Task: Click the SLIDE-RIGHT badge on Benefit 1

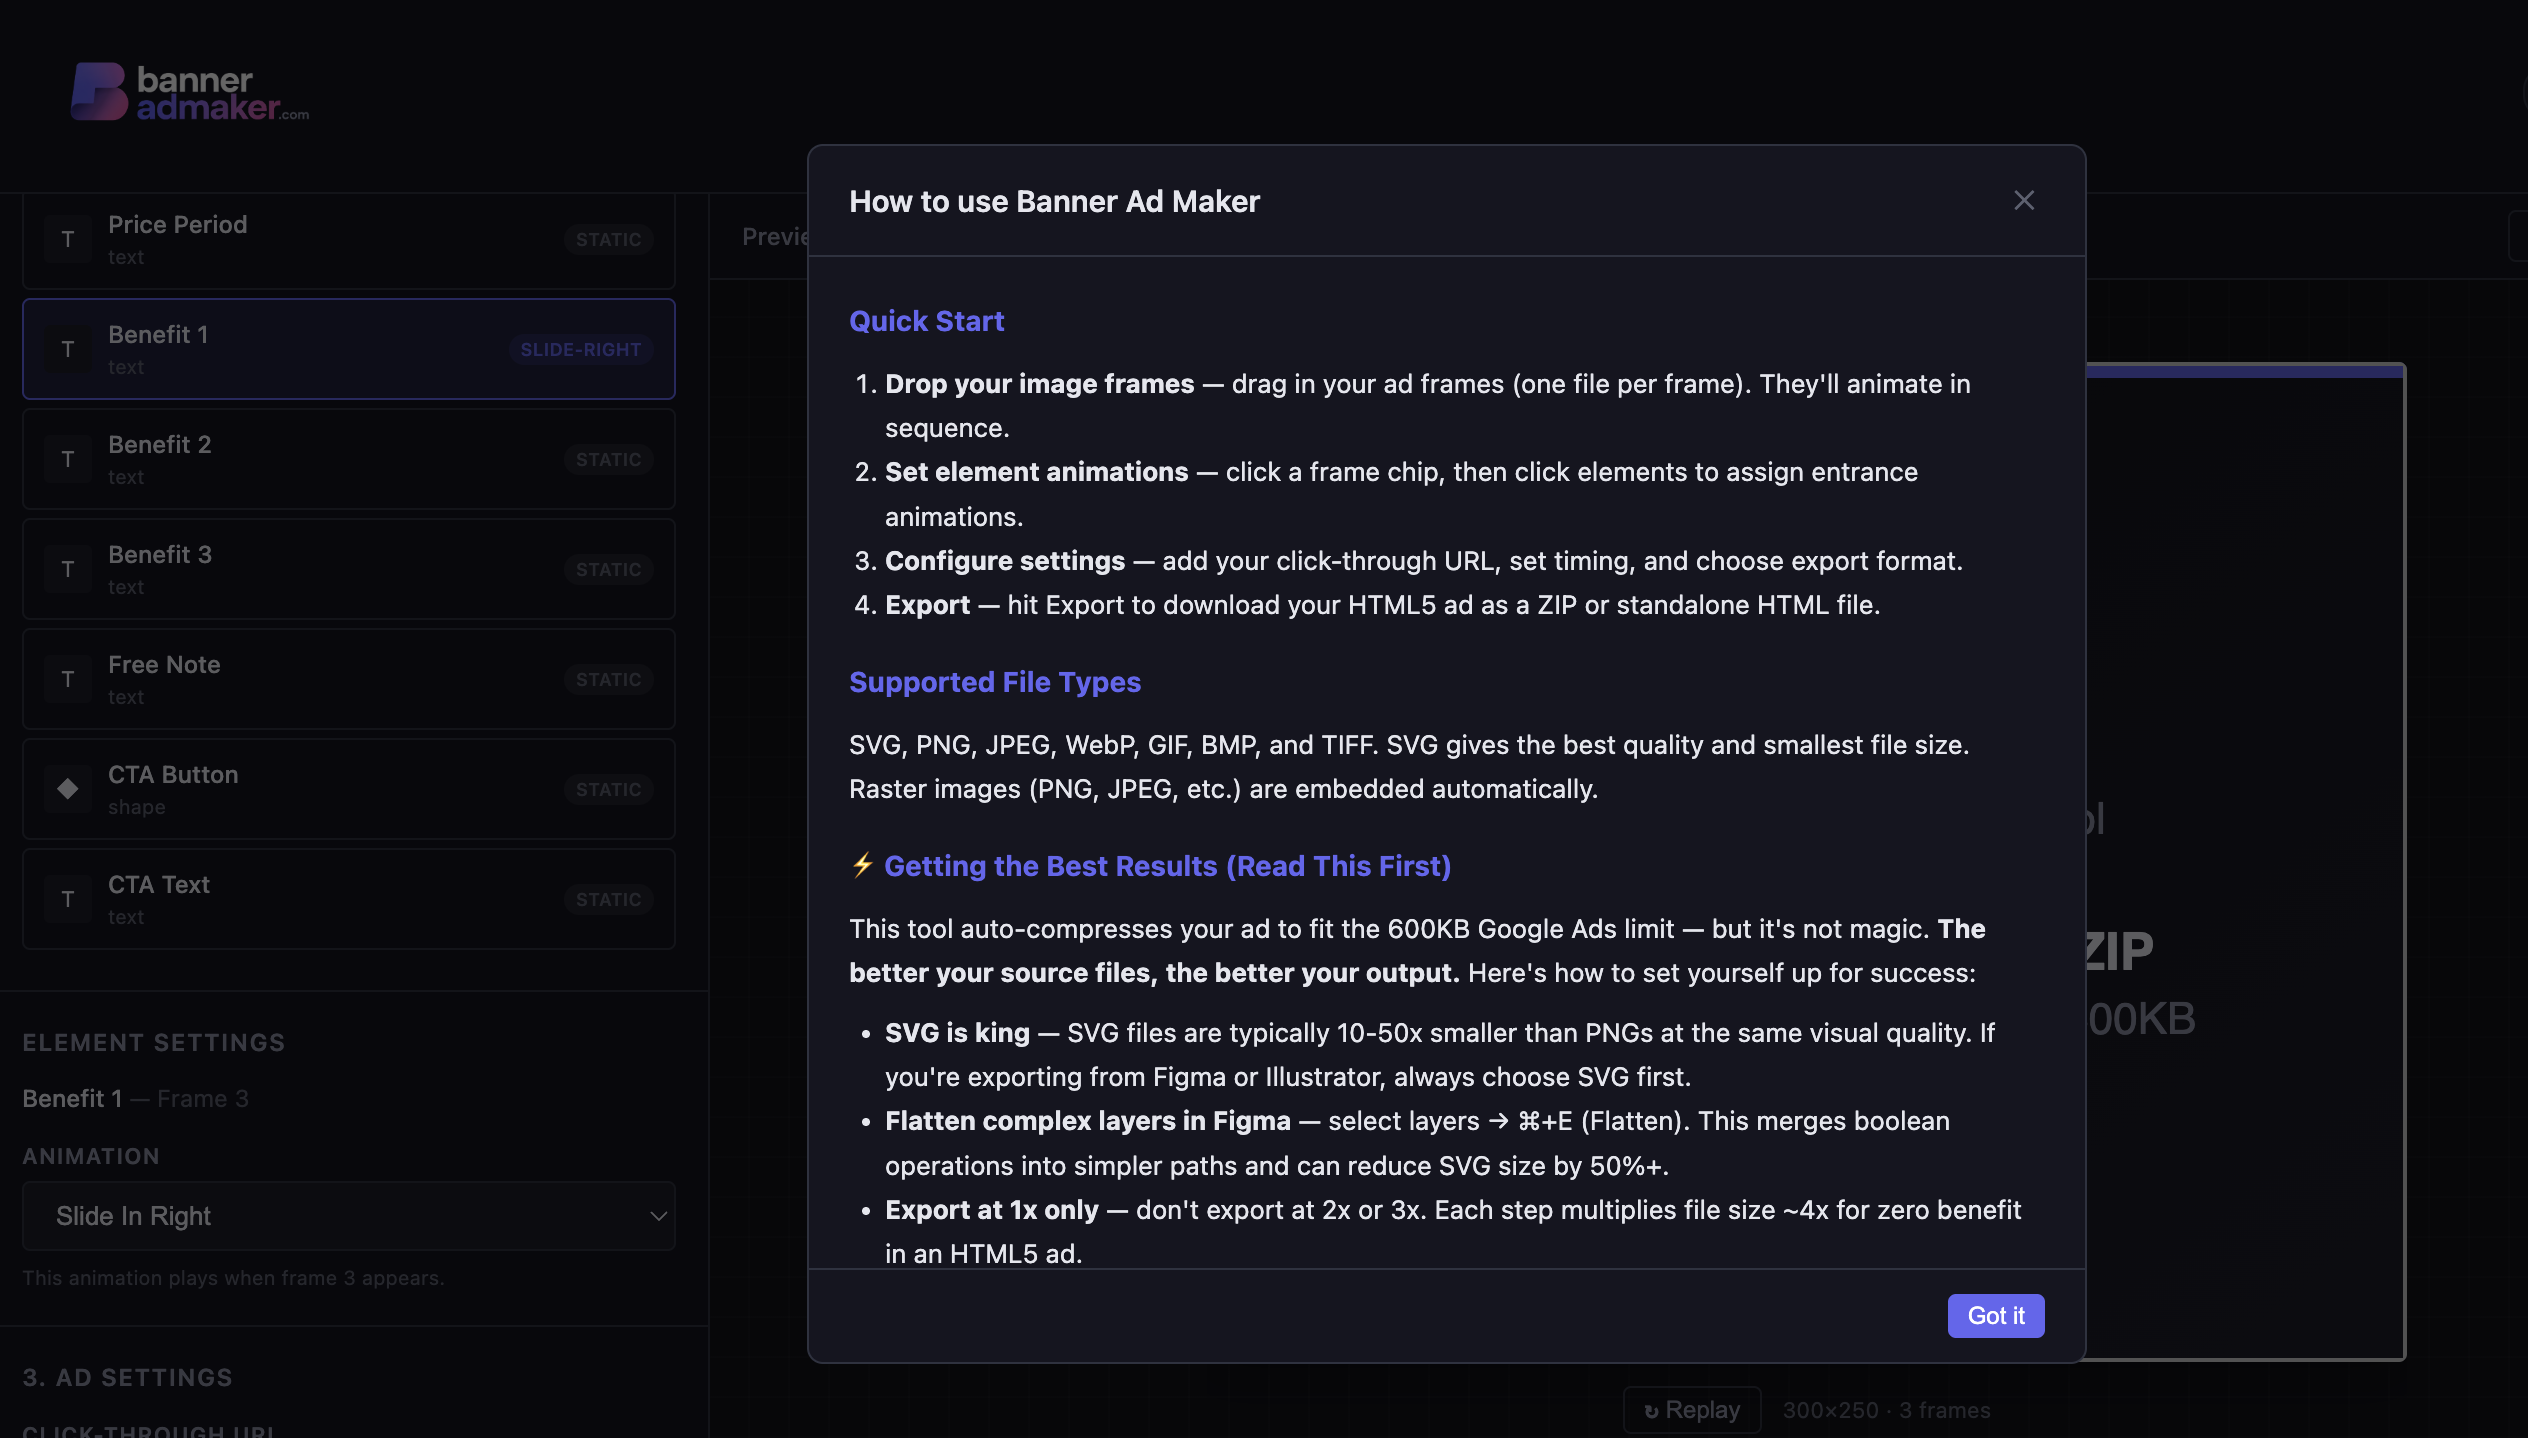Action: point(581,349)
